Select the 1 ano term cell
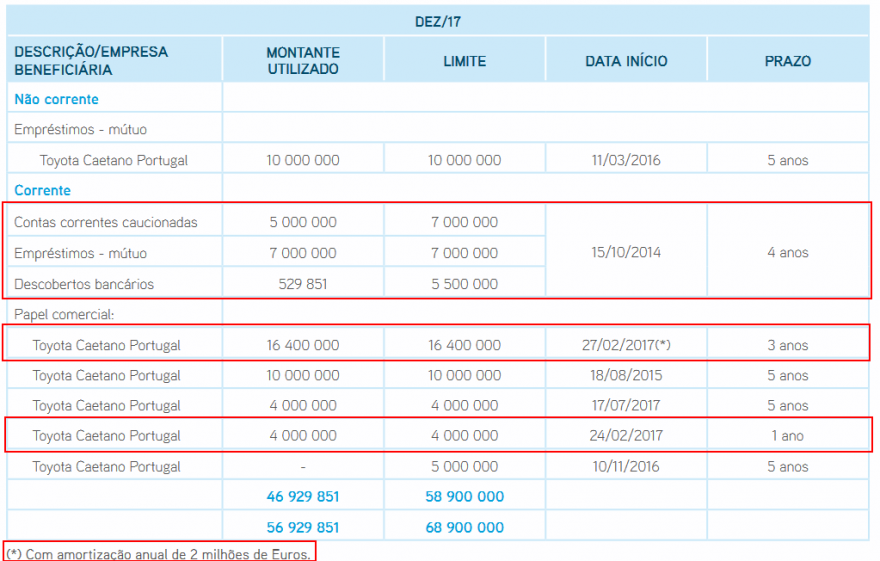880x561 pixels. pyautogui.click(x=788, y=436)
